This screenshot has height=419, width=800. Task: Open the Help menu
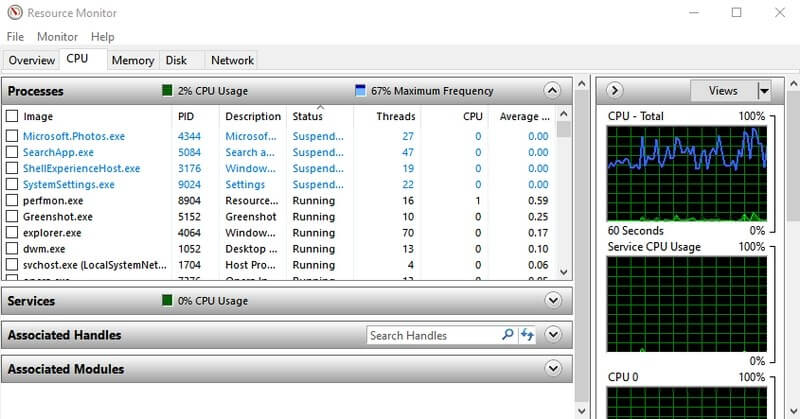(103, 37)
